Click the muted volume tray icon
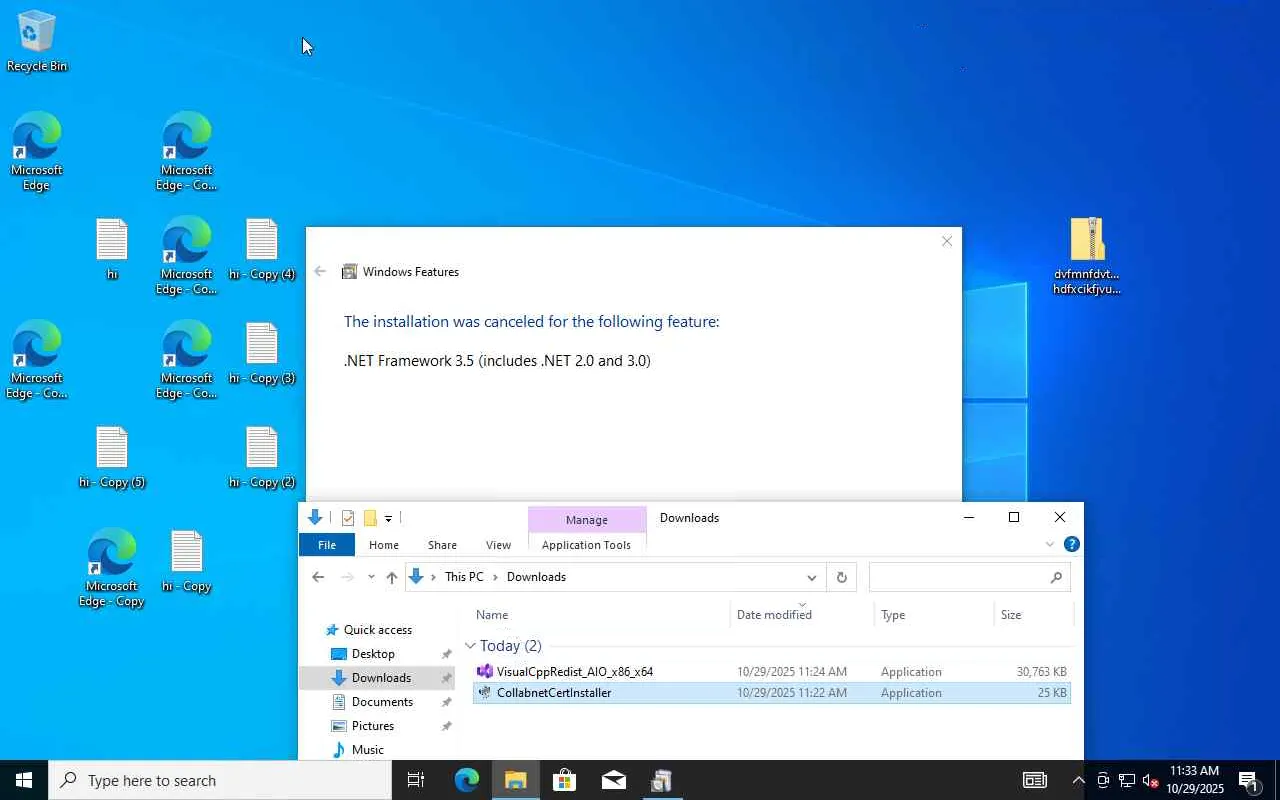 click(x=1150, y=780)
